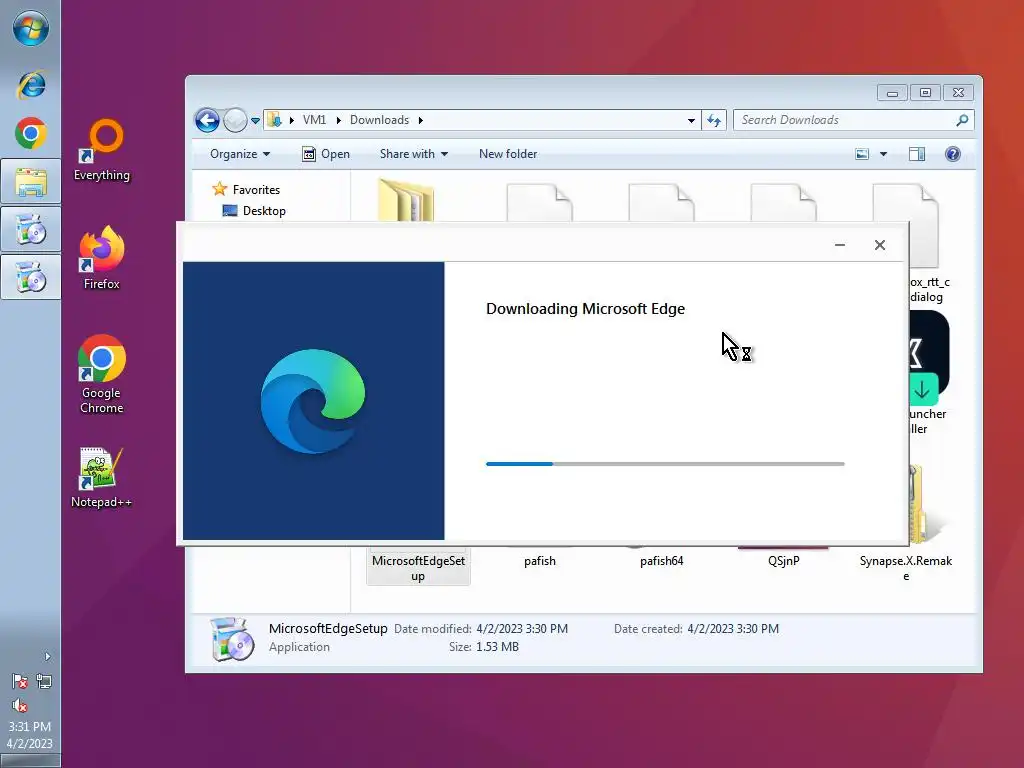Select the folder icon in the Downloads list
Screen dimensions: 1024x768
pyautogui.click(x=406, y=199)
